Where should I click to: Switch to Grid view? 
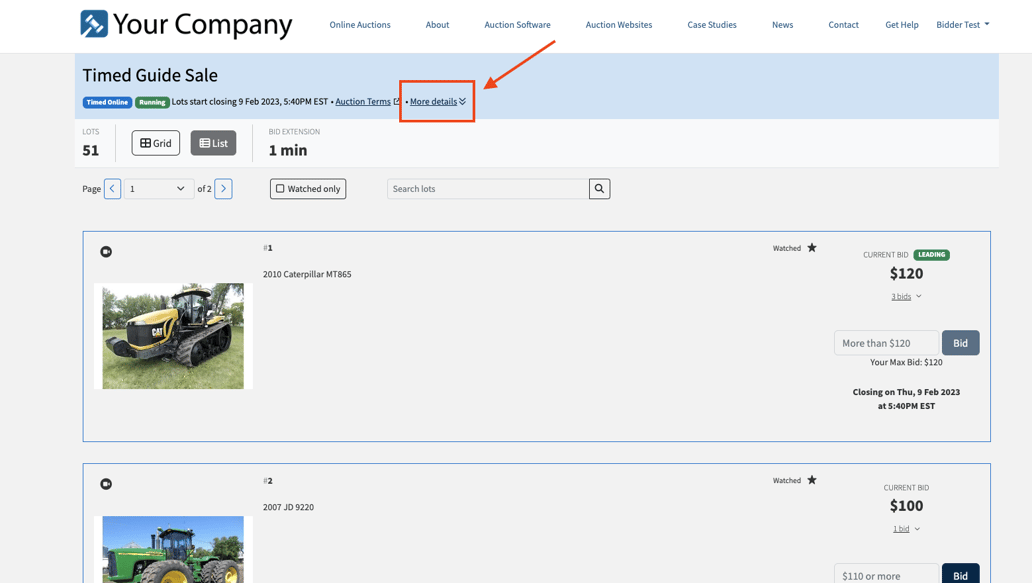(155, 143)
